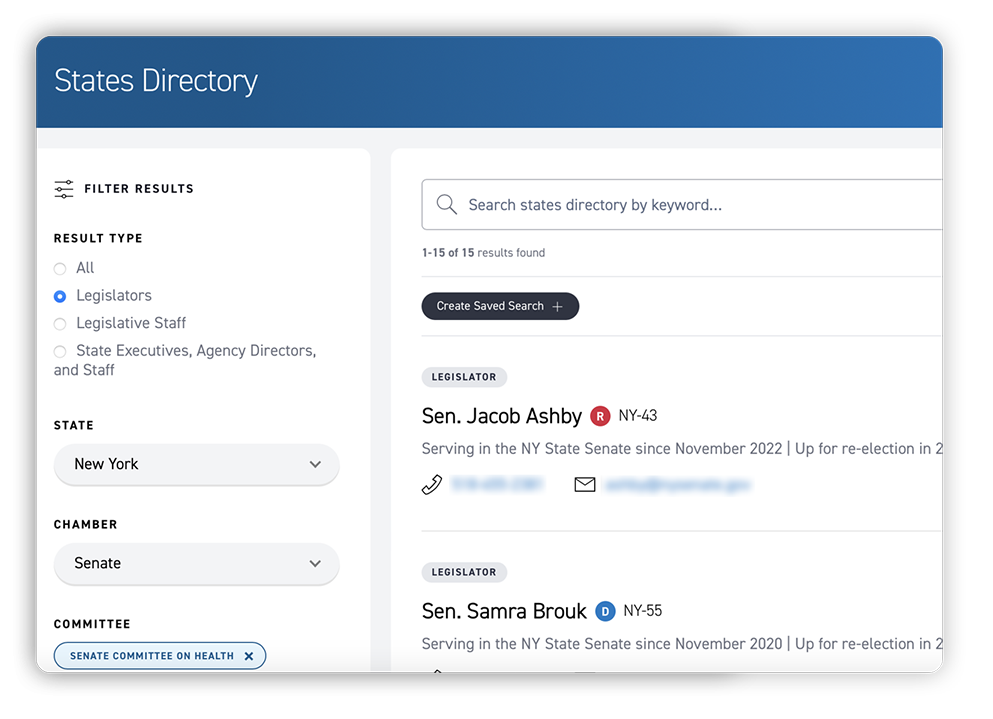Click the LEGISLATOR badge above Jacob Ashby
Image resolution: width=993 pixels, height=719 pixels.
(x=464, y=377)
